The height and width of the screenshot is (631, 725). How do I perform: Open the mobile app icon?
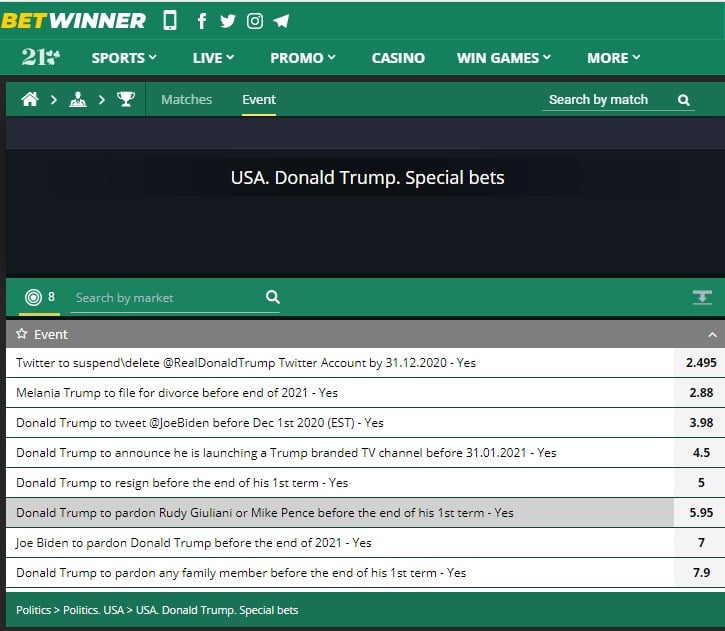(170, 21)
